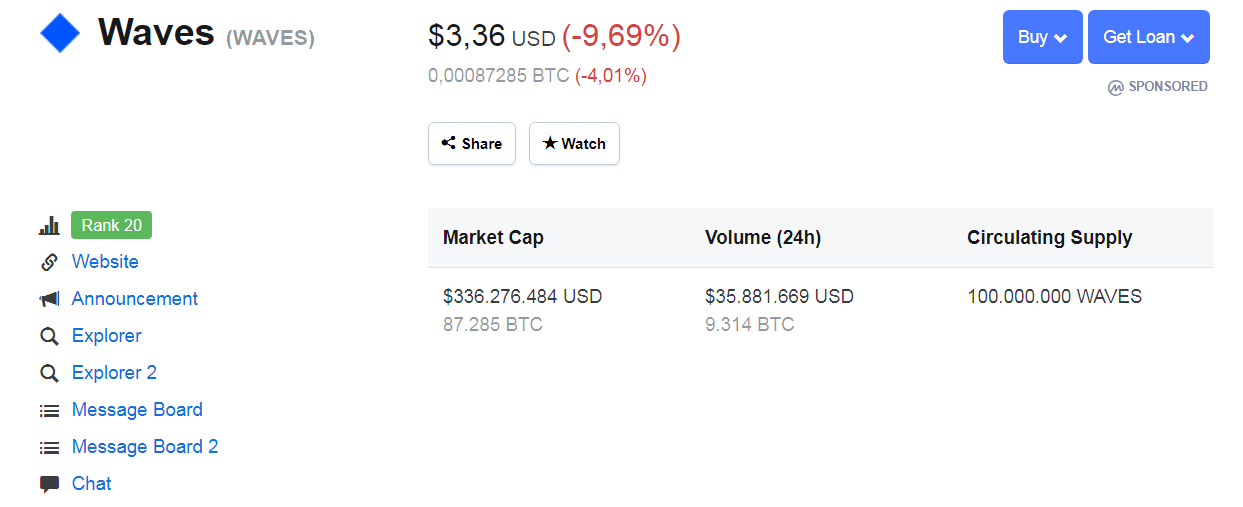Click the chain link icon beside Website
The width and height of the screenshot is (1243, 507).
(x=49, y=262)
